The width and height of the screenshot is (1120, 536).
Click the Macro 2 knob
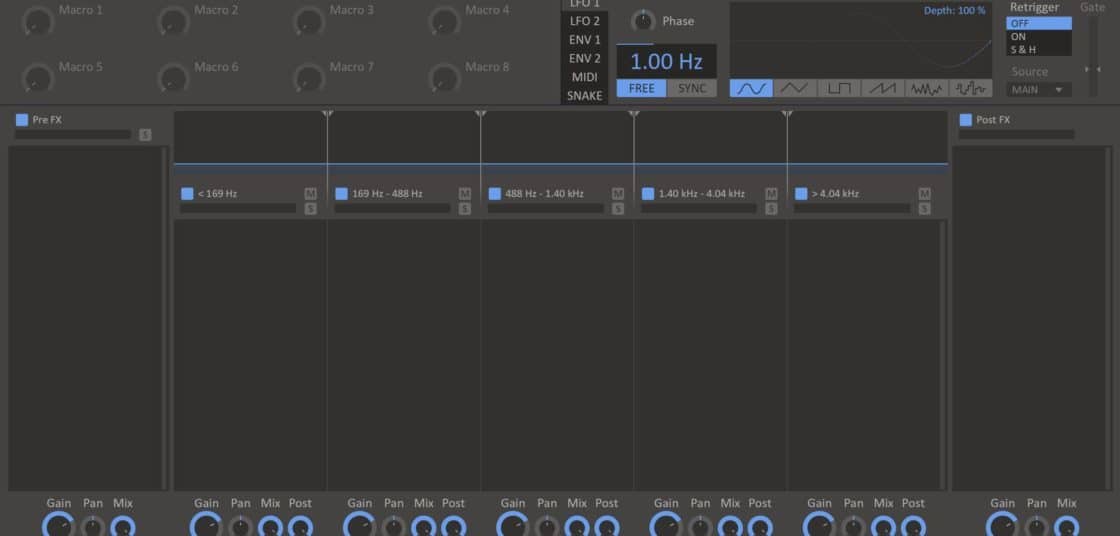pyautogui.click(x=174, y=21)
